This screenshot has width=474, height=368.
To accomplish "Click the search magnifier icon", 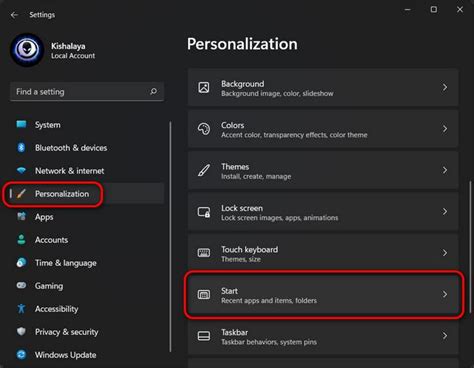I will click(x=153, y=91).
